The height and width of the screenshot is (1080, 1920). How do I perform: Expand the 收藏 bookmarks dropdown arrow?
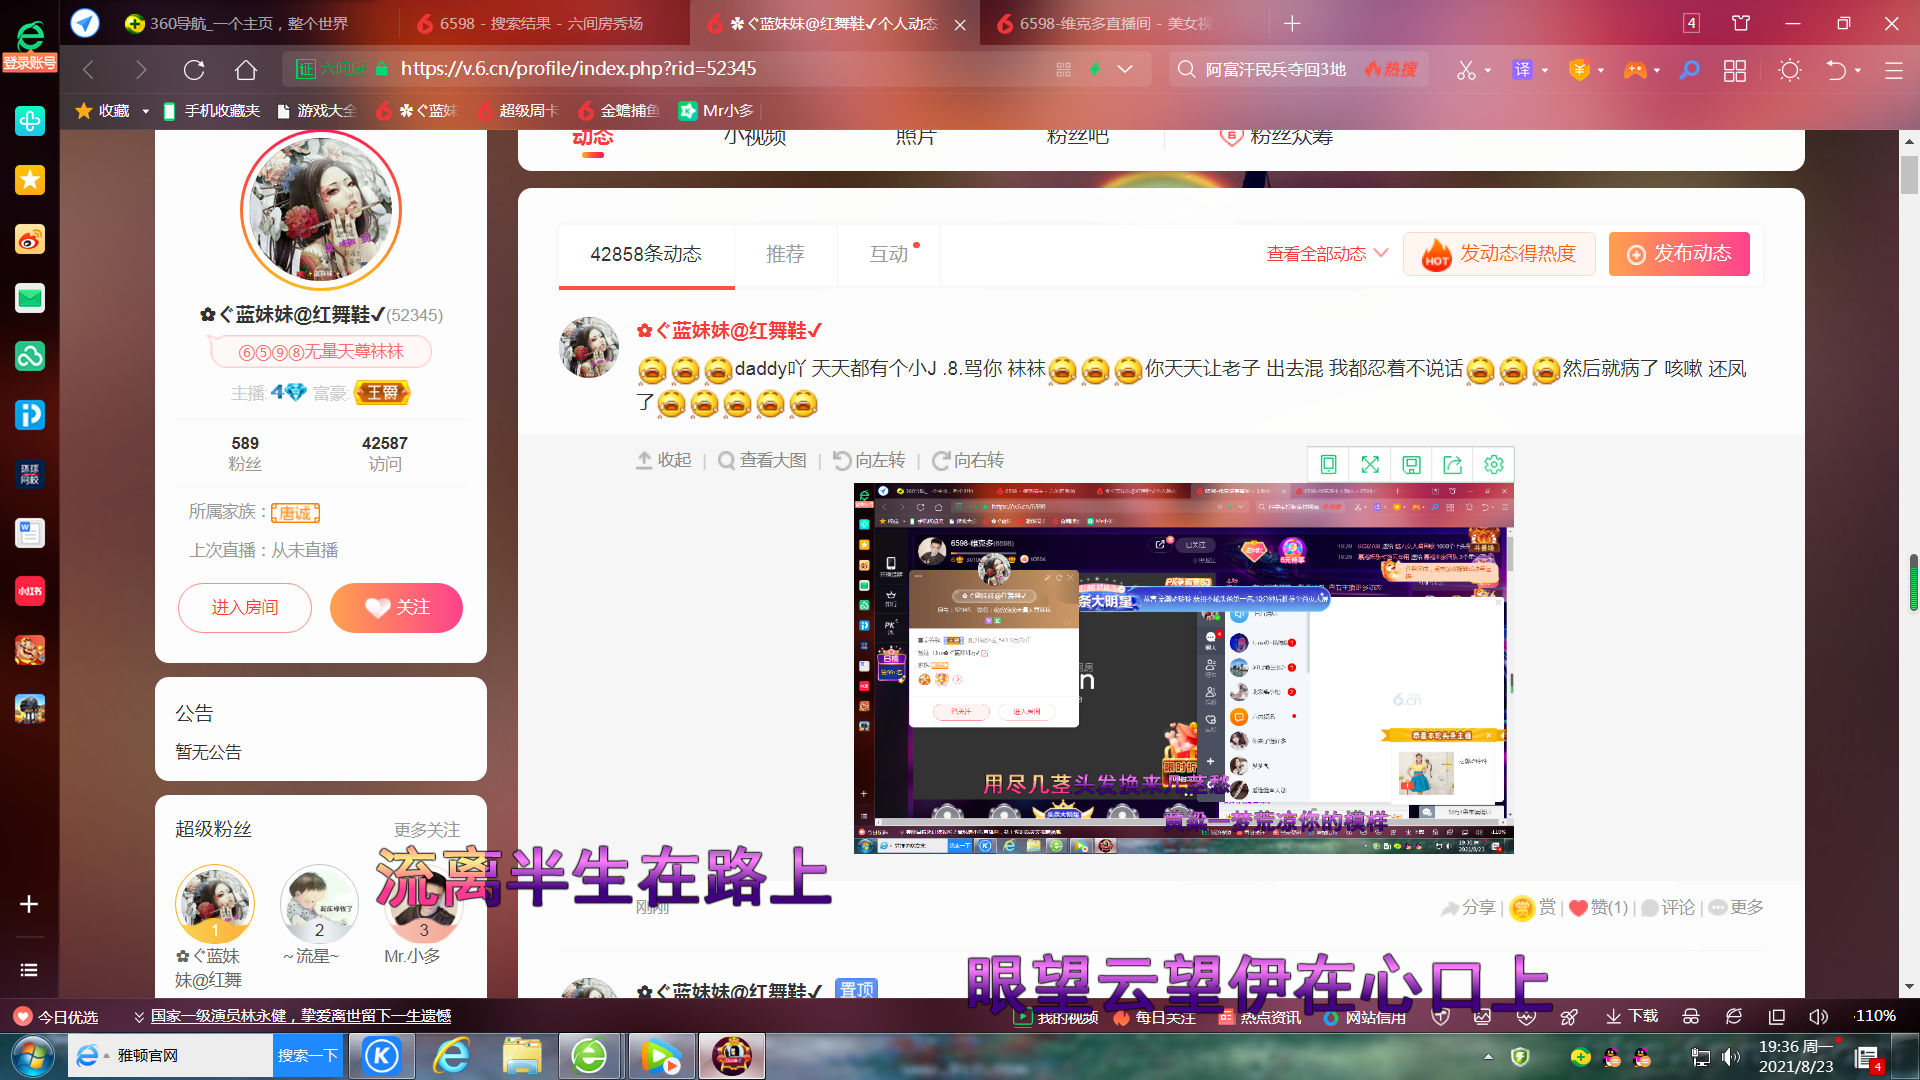(x=146, y=111)
